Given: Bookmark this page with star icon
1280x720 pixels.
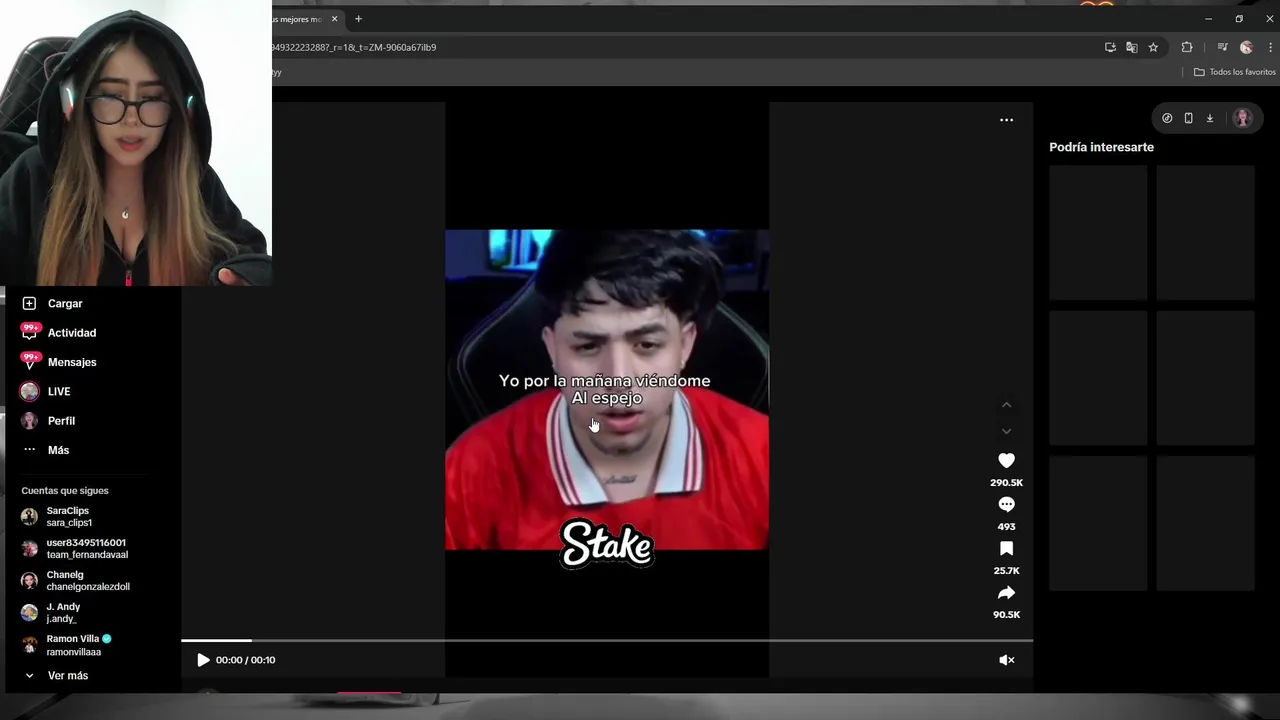Looking at the screenshot, I should (1153, 47).
